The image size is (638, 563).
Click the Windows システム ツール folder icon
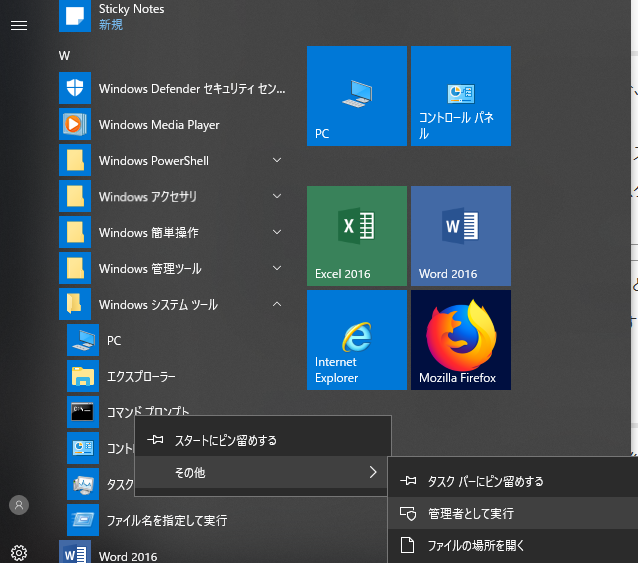(75, 304)
